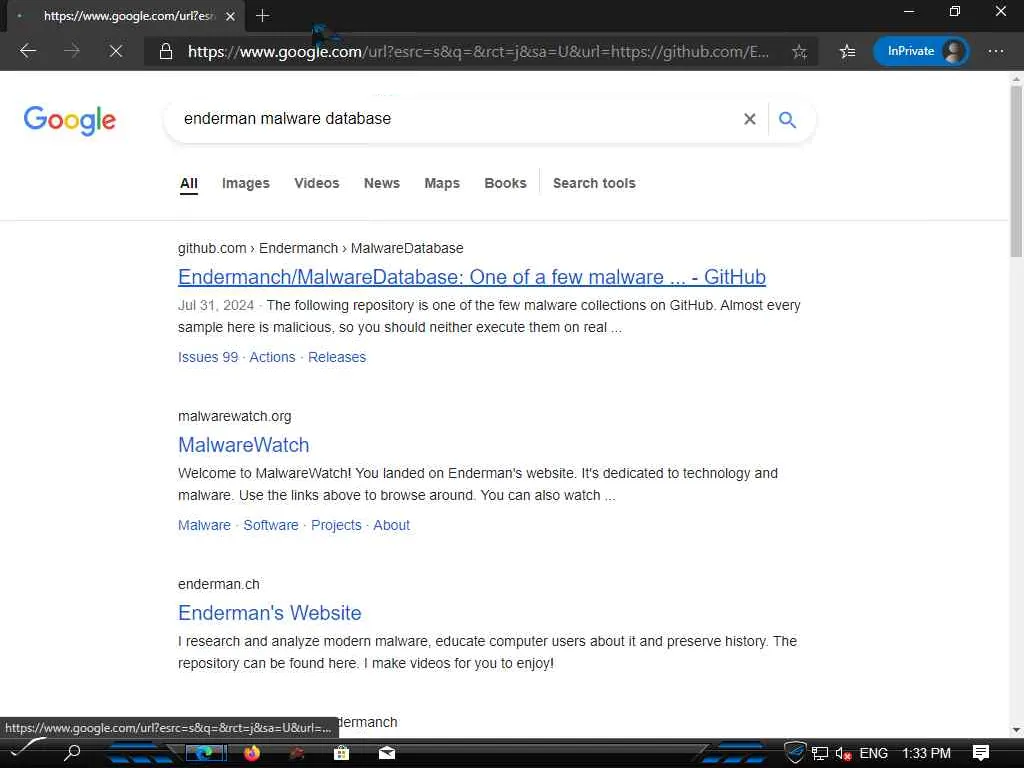Click the 'github.com › Endermanch › MalwareDatabase' breadcrumb

pyautogui.click(x=321, y=248)
